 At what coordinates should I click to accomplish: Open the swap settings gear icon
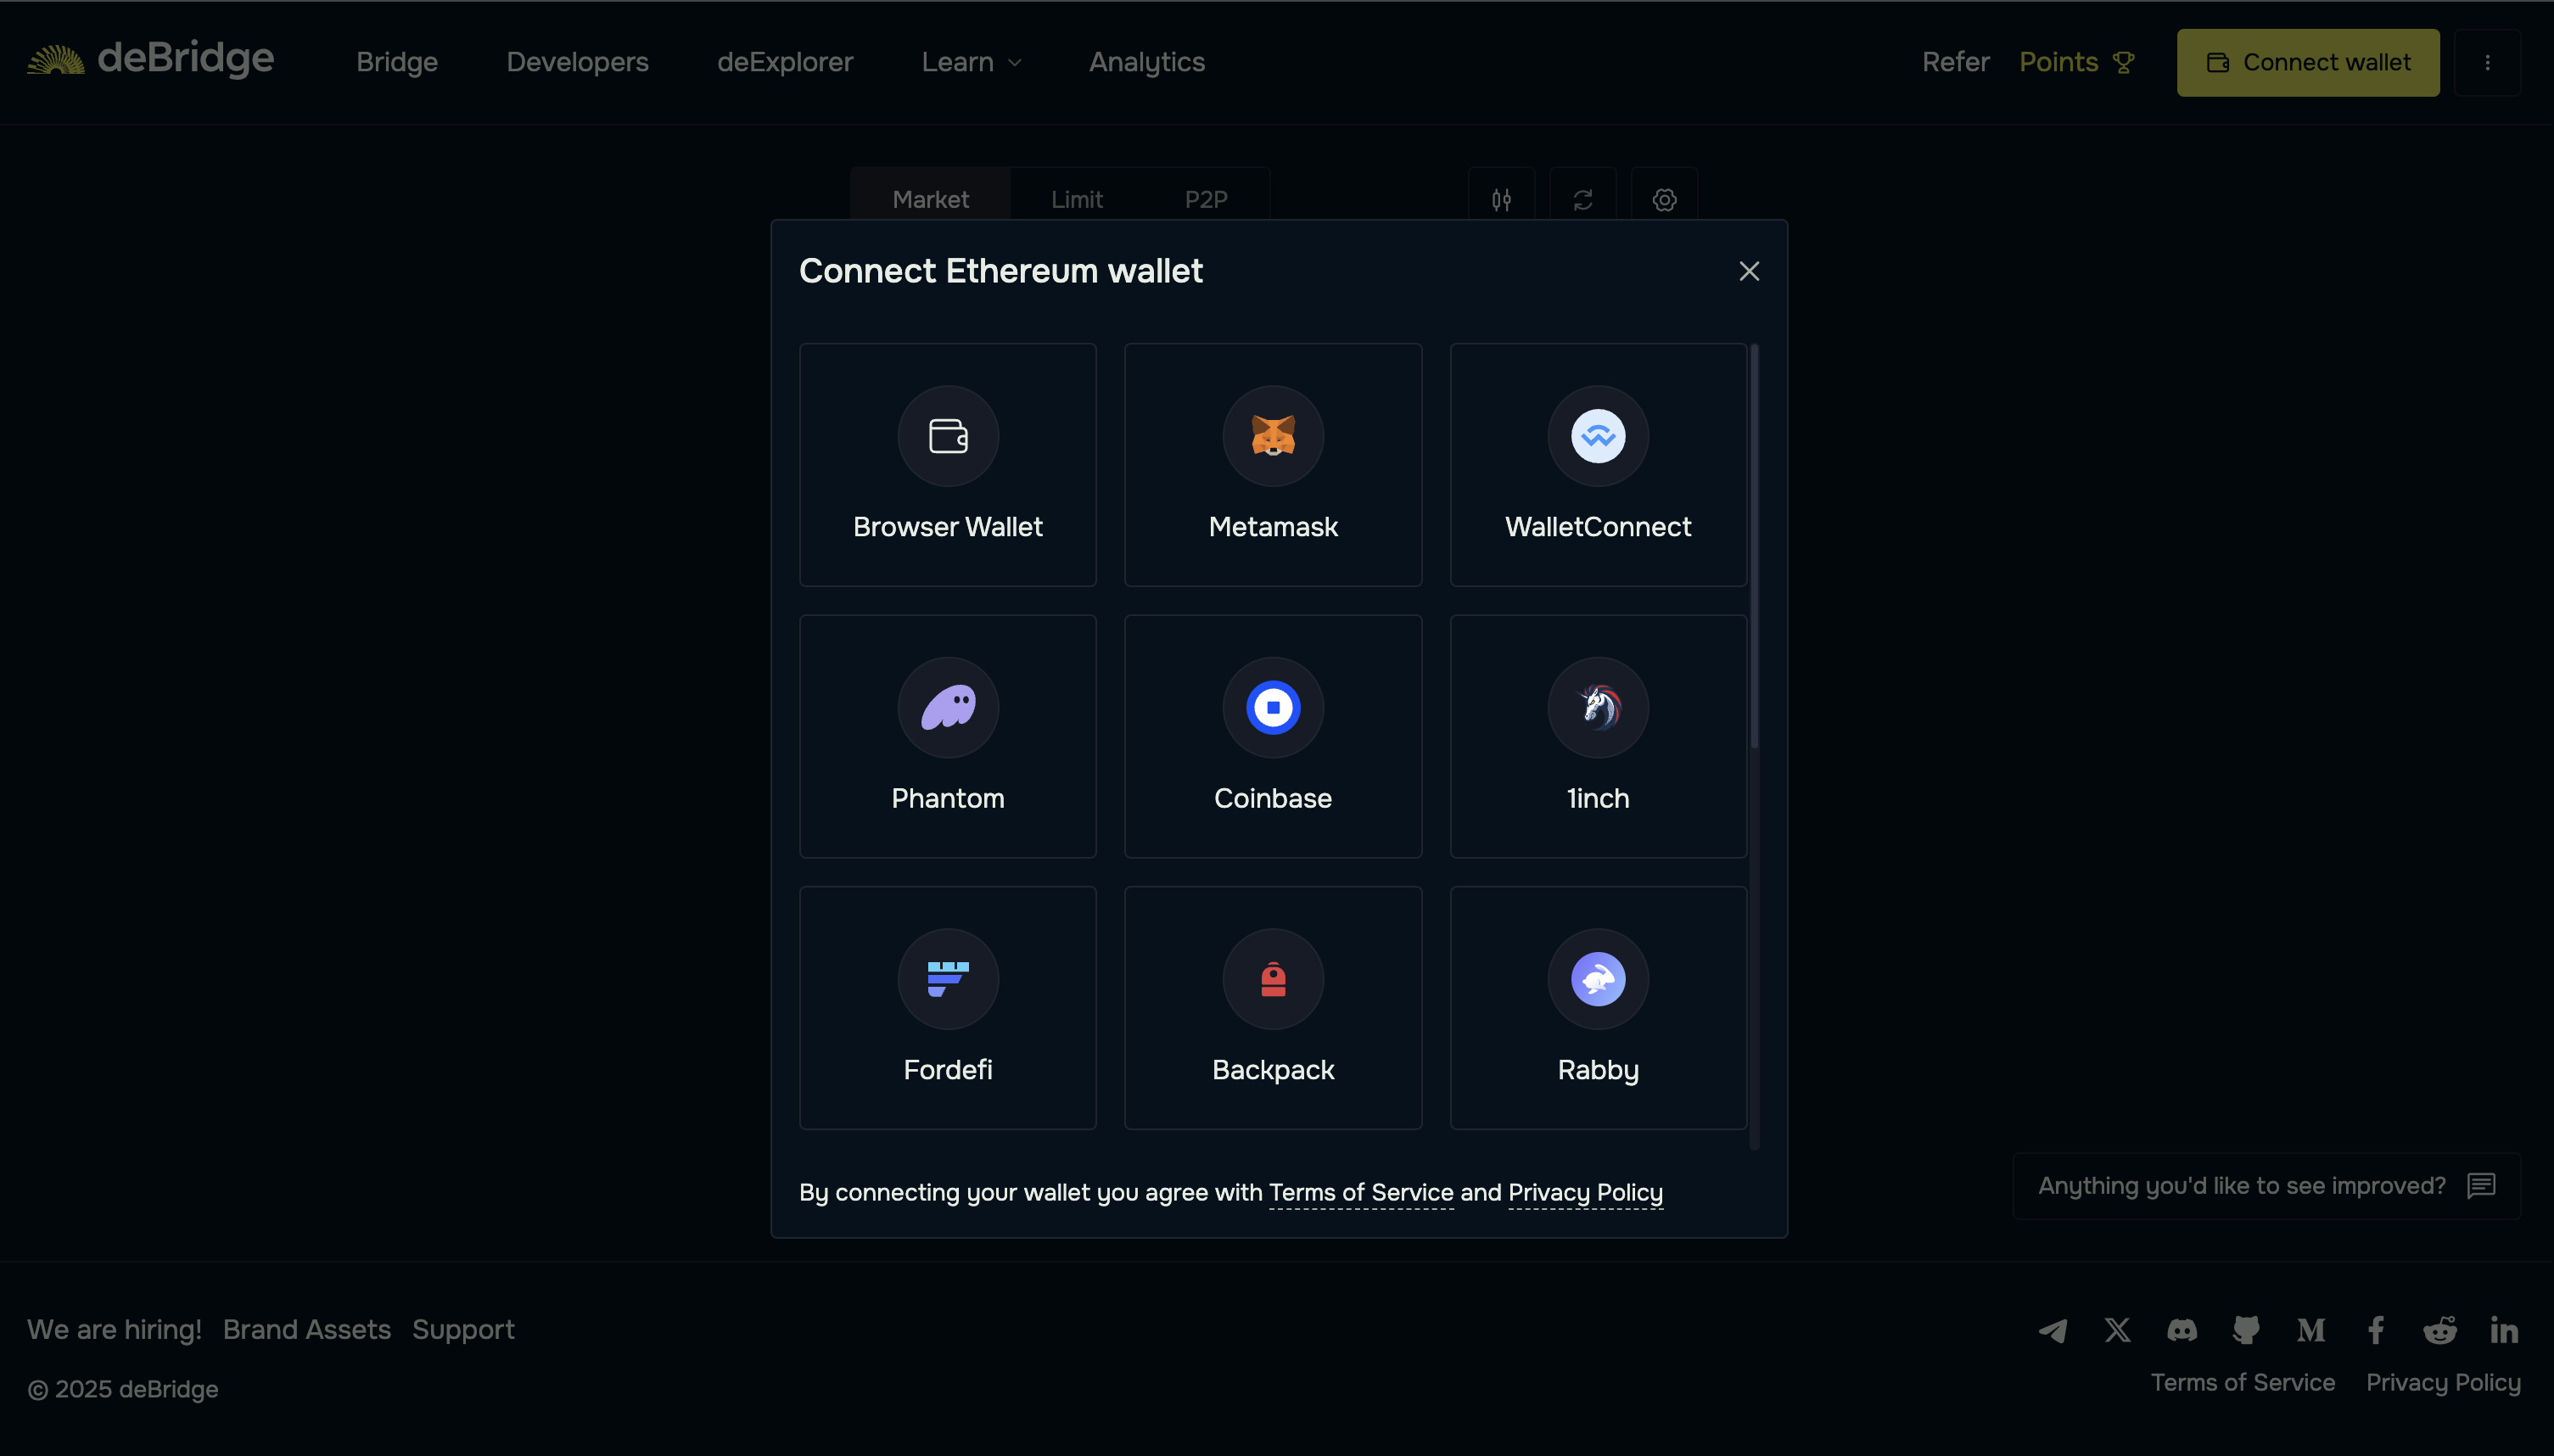click(1663, 199)
